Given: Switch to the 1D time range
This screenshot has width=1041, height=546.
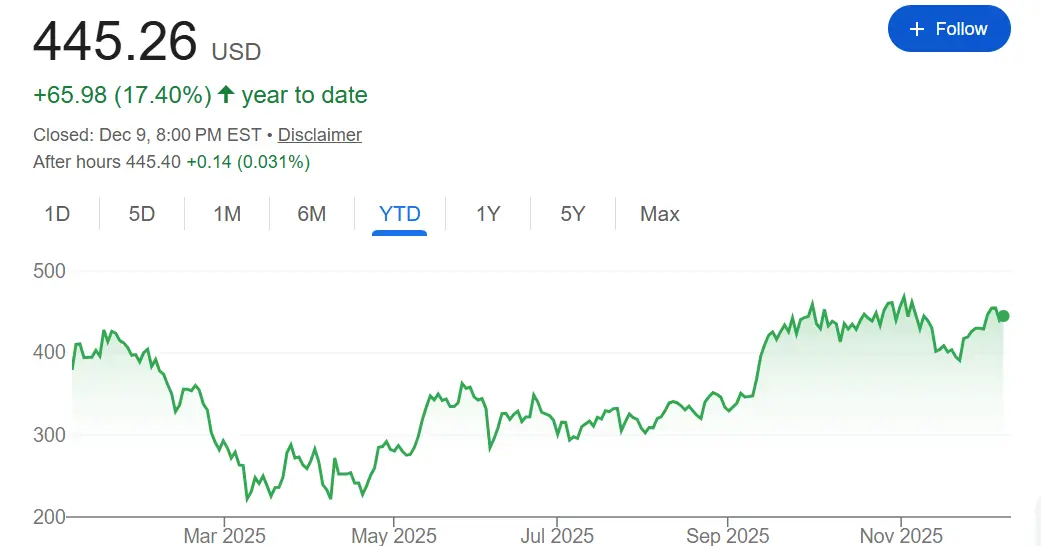Looking at the screenshot, I should (57, 213).
